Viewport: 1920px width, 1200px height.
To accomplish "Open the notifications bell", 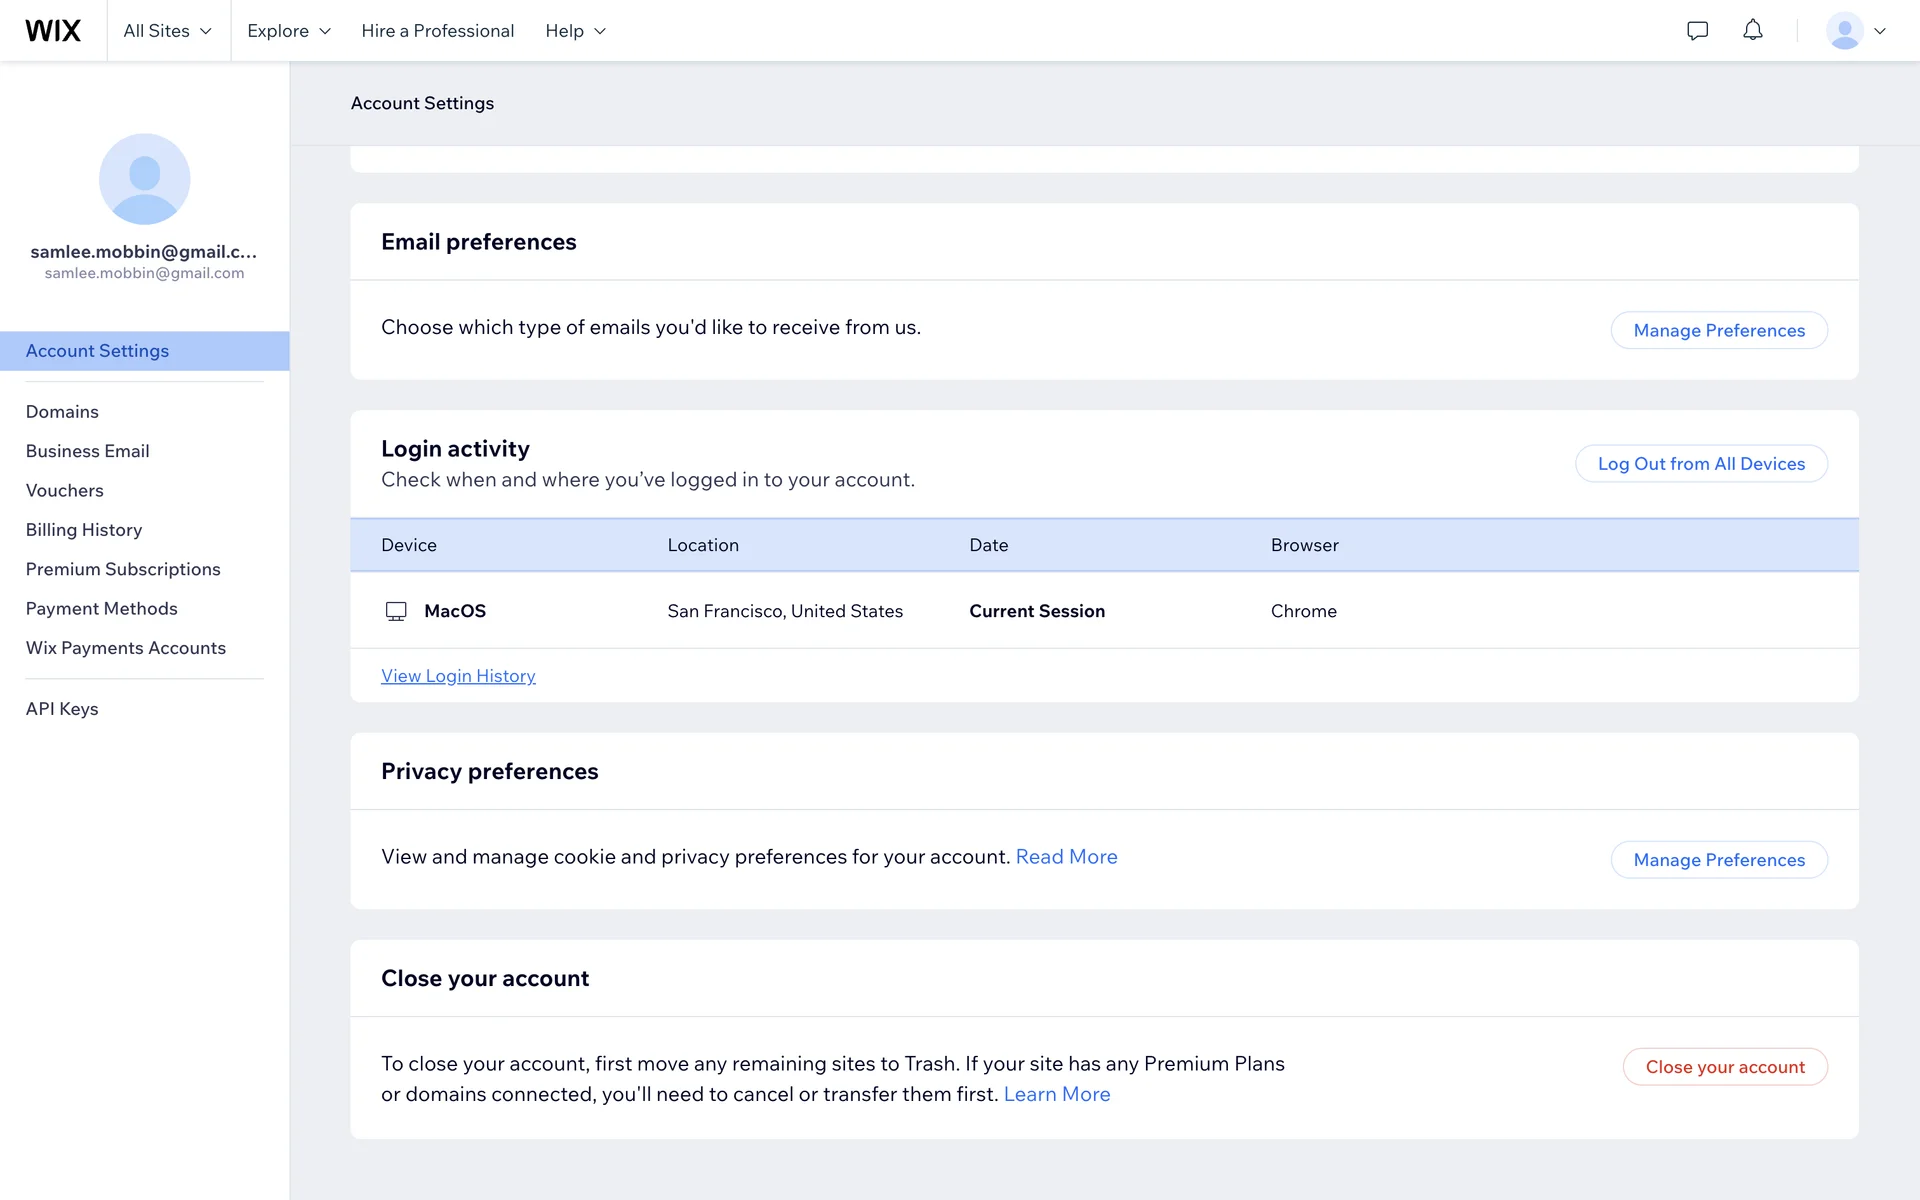I will tap(1752, 31).
